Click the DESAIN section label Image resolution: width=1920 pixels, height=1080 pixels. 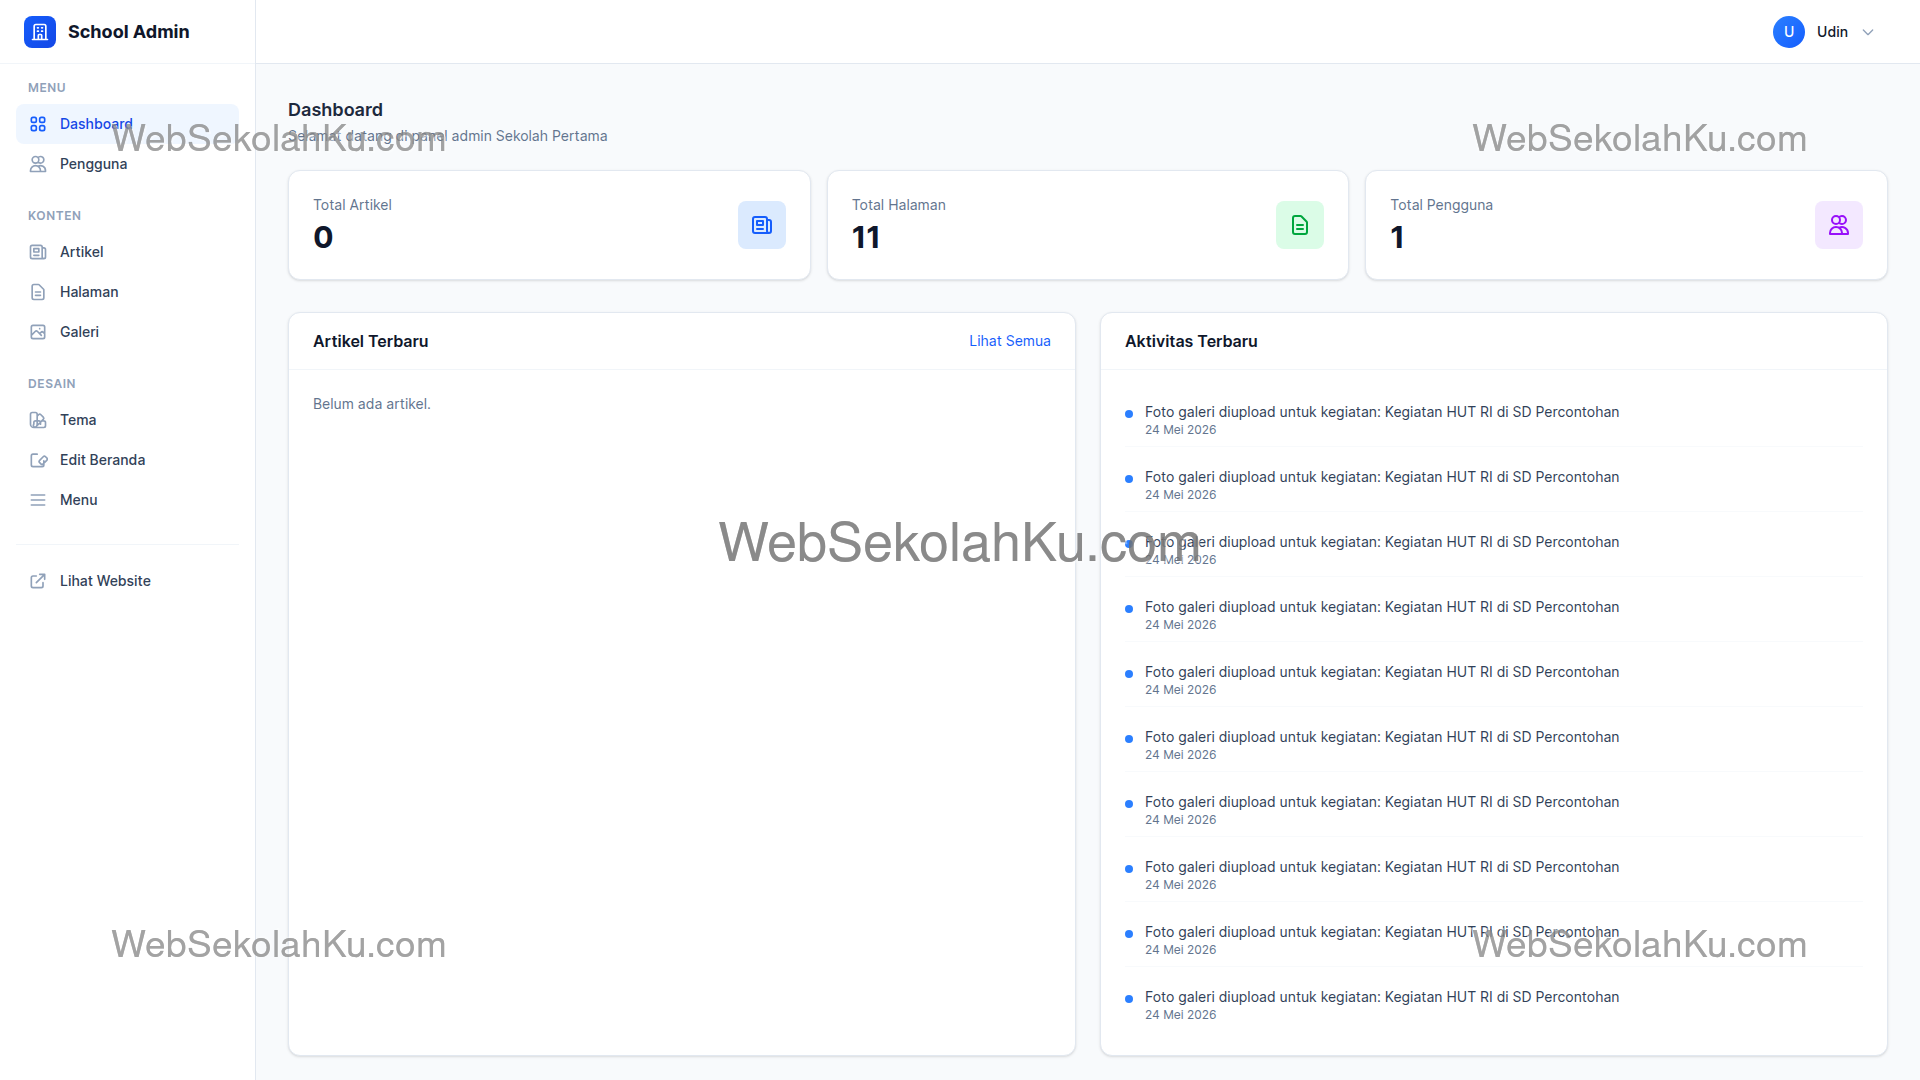pos(52,384)
